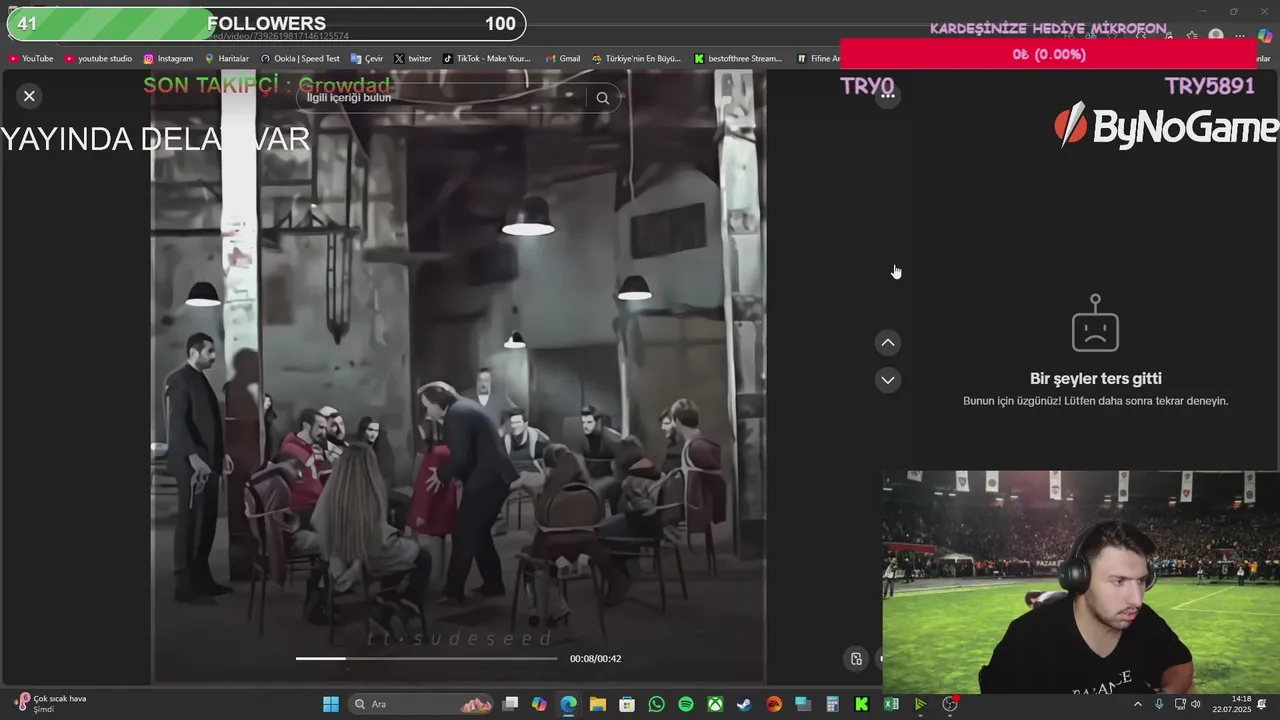
Task: Open the twitter bookmark
Action: click(x=413, y=59)
